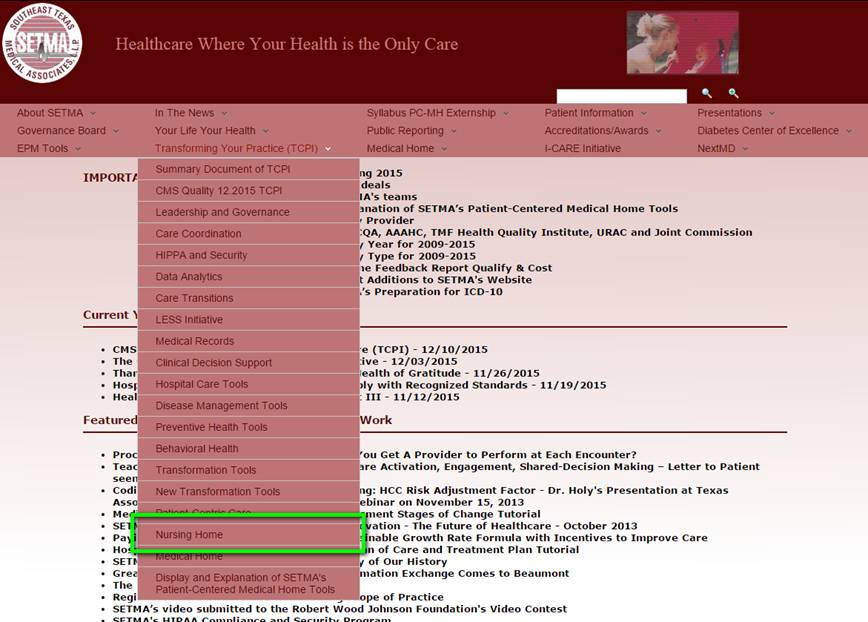The image size is (868, 622).
Task: Focus the search text box in the header
Action: click(x=622, y=96)
